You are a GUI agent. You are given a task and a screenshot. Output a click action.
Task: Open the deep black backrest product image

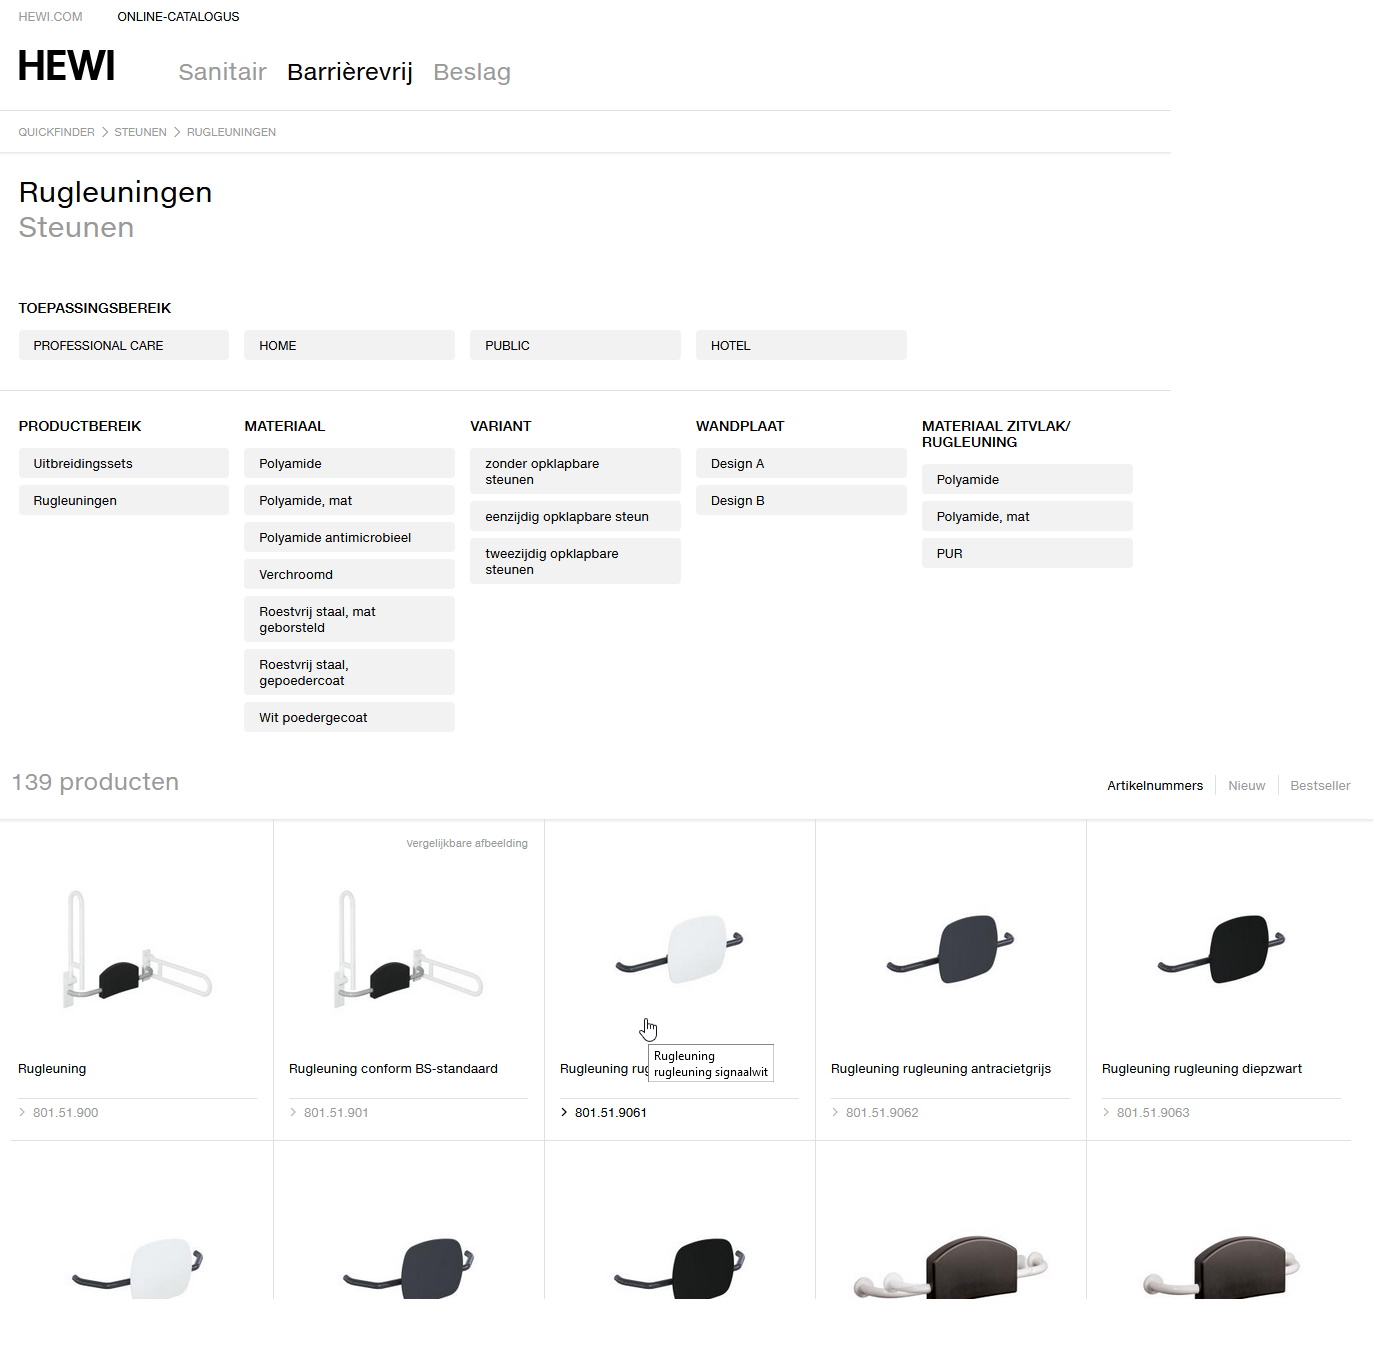(1221, 948)
